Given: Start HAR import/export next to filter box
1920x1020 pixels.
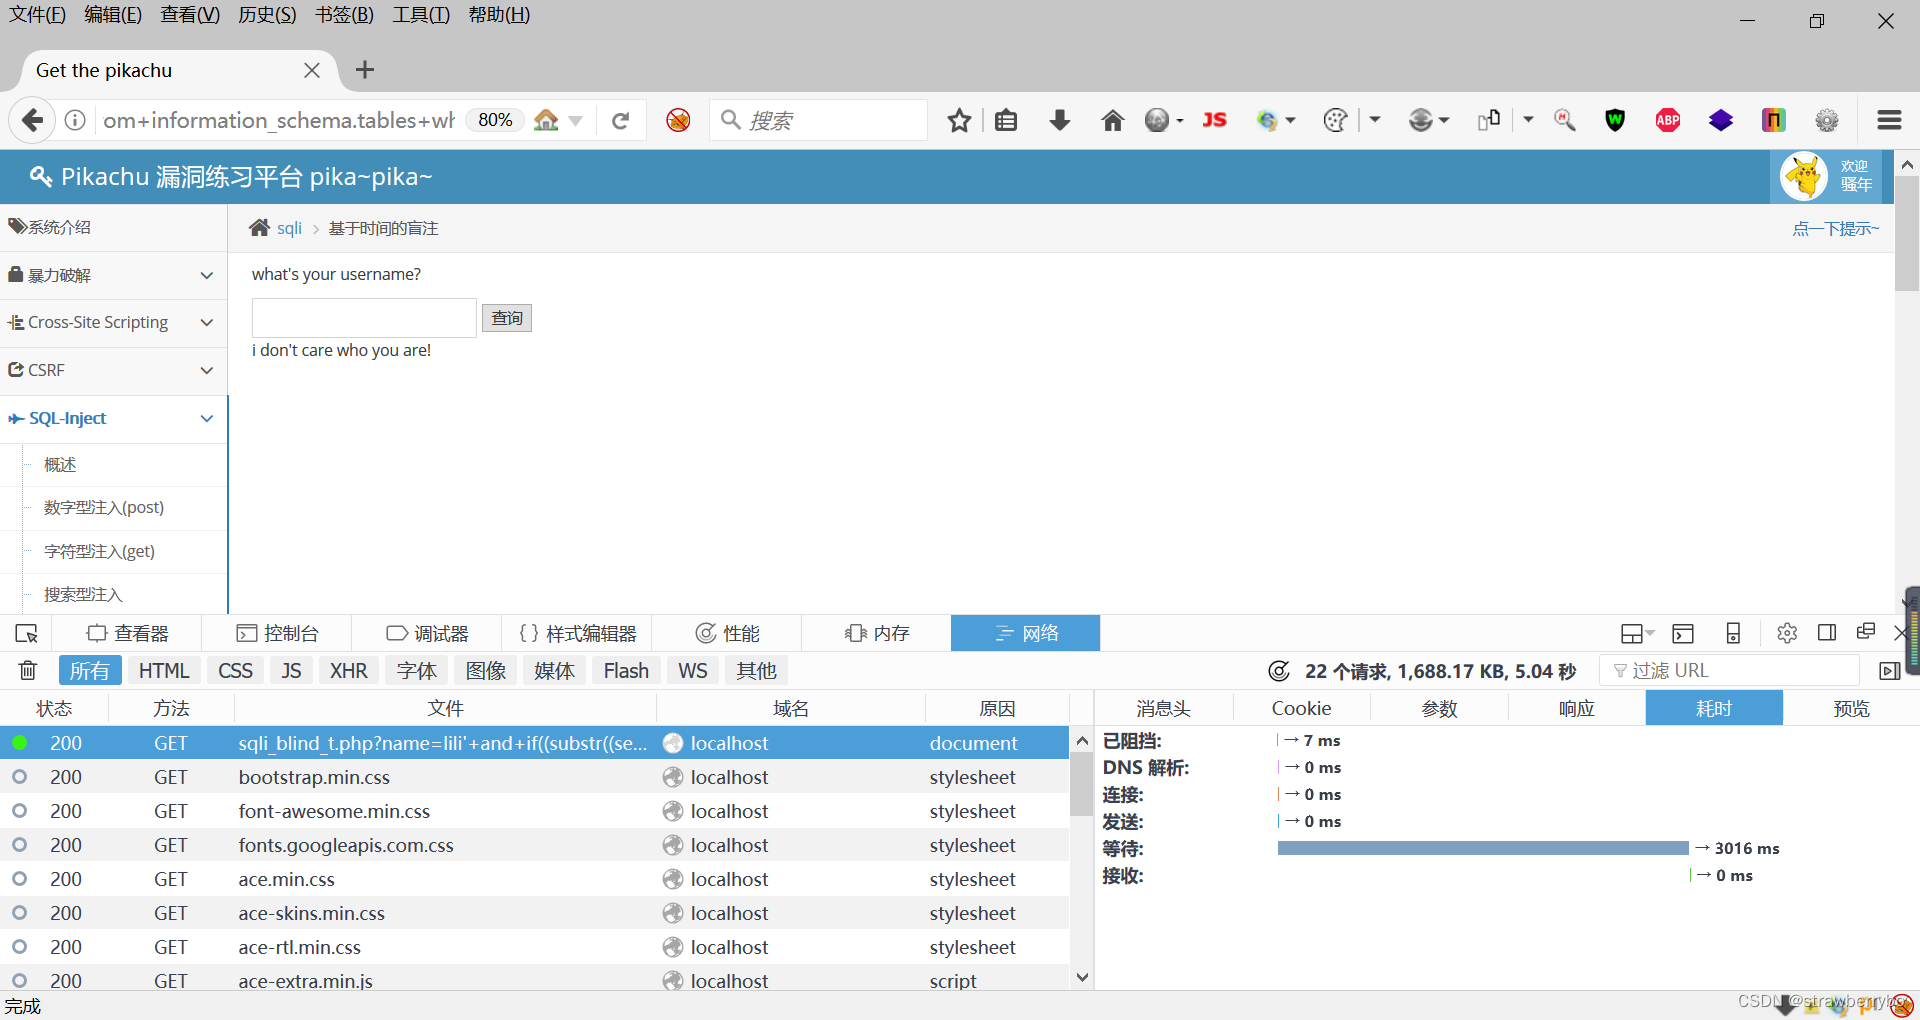Looking at the screenshot, I should point(1890,670).
